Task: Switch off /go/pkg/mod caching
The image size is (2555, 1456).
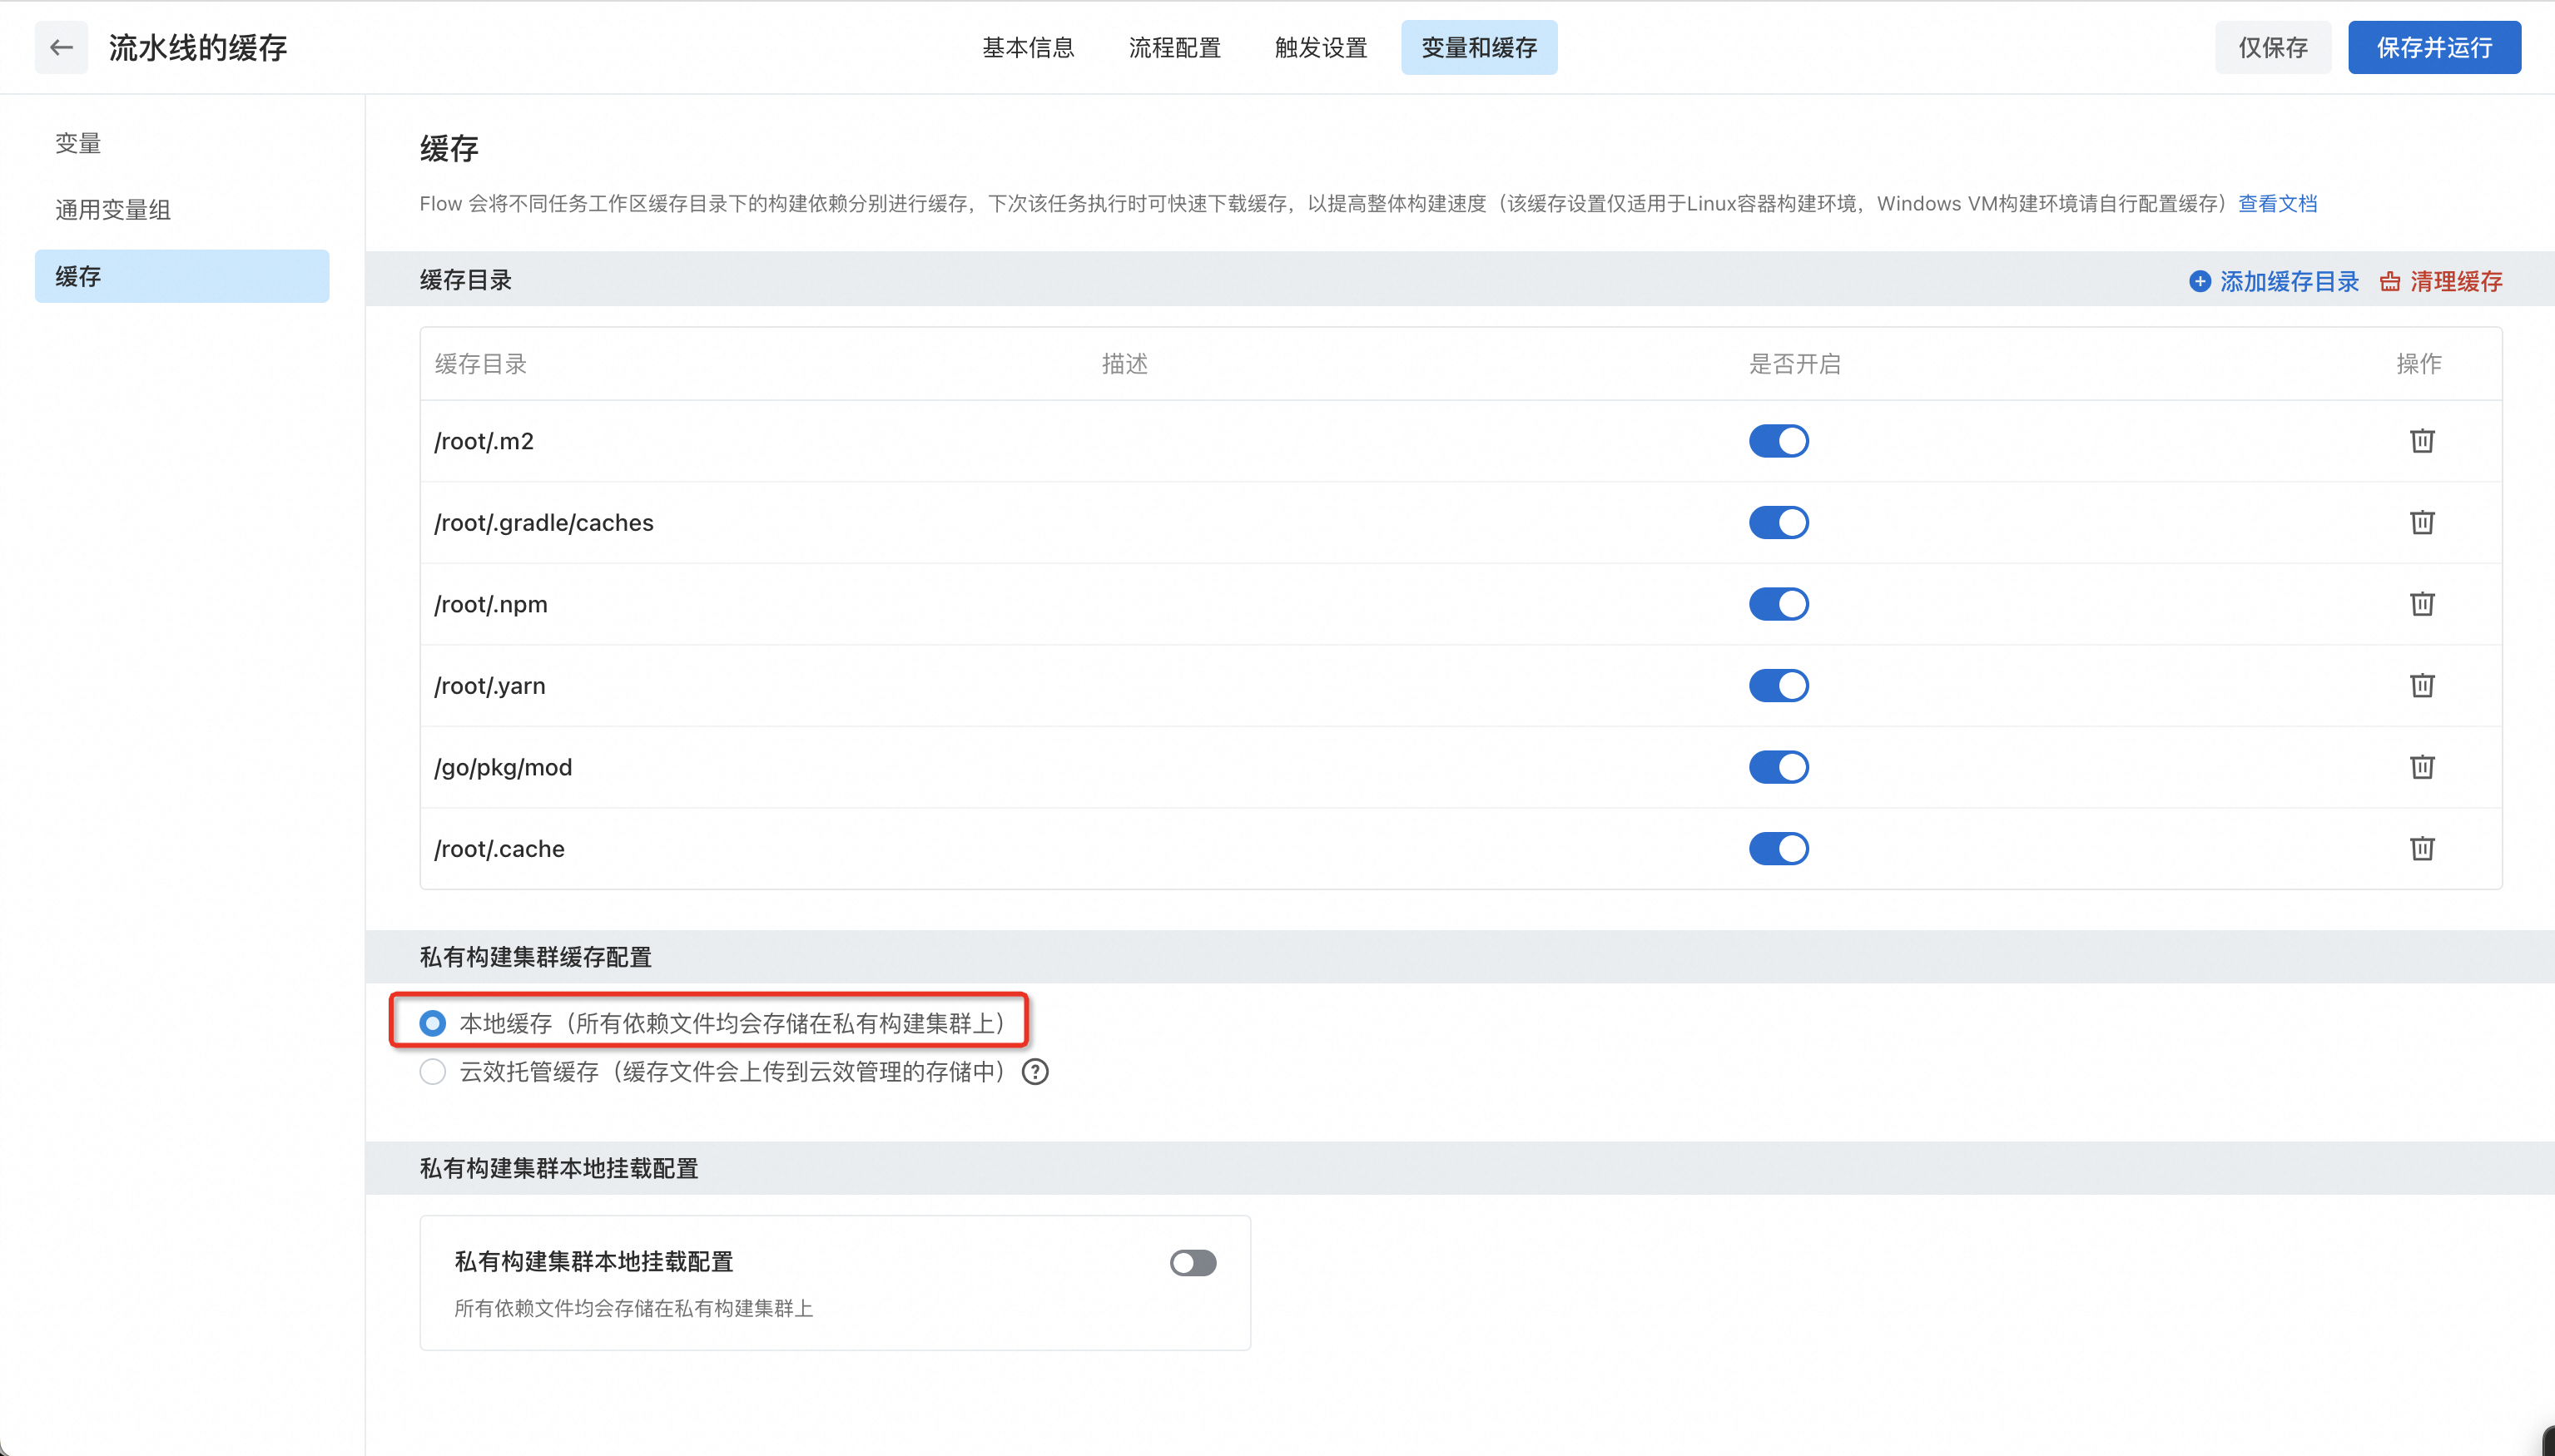Action: 1778,767
